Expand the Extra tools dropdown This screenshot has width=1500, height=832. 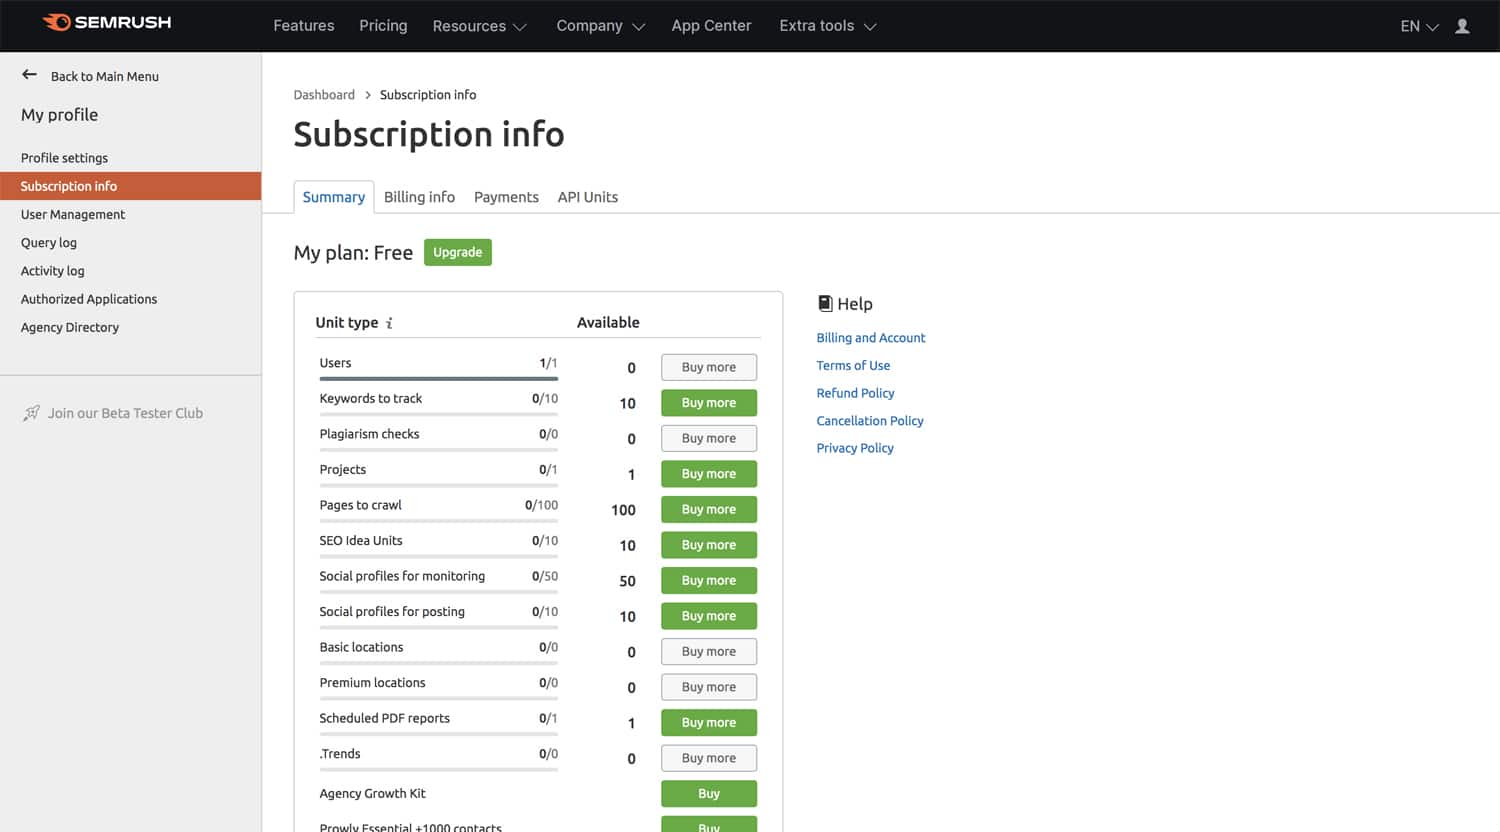(x=828, y=26)
